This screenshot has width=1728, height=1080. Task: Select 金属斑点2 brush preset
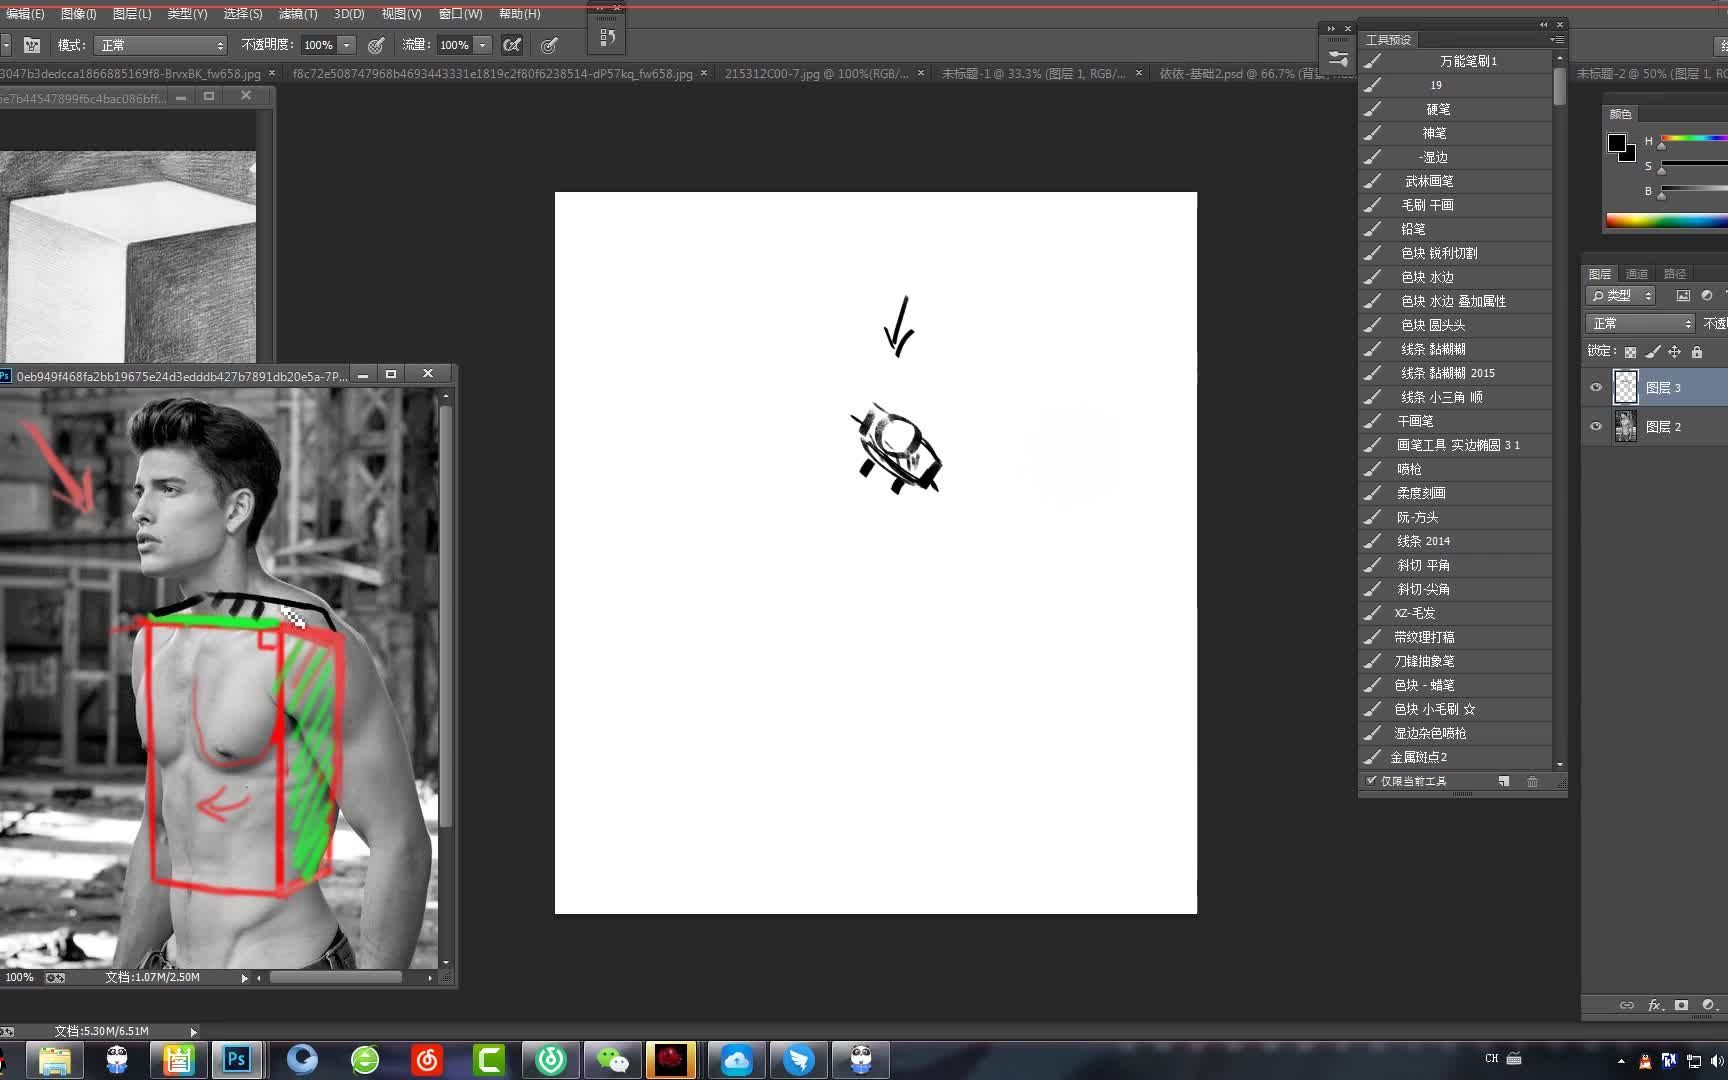pos(1455,757)
